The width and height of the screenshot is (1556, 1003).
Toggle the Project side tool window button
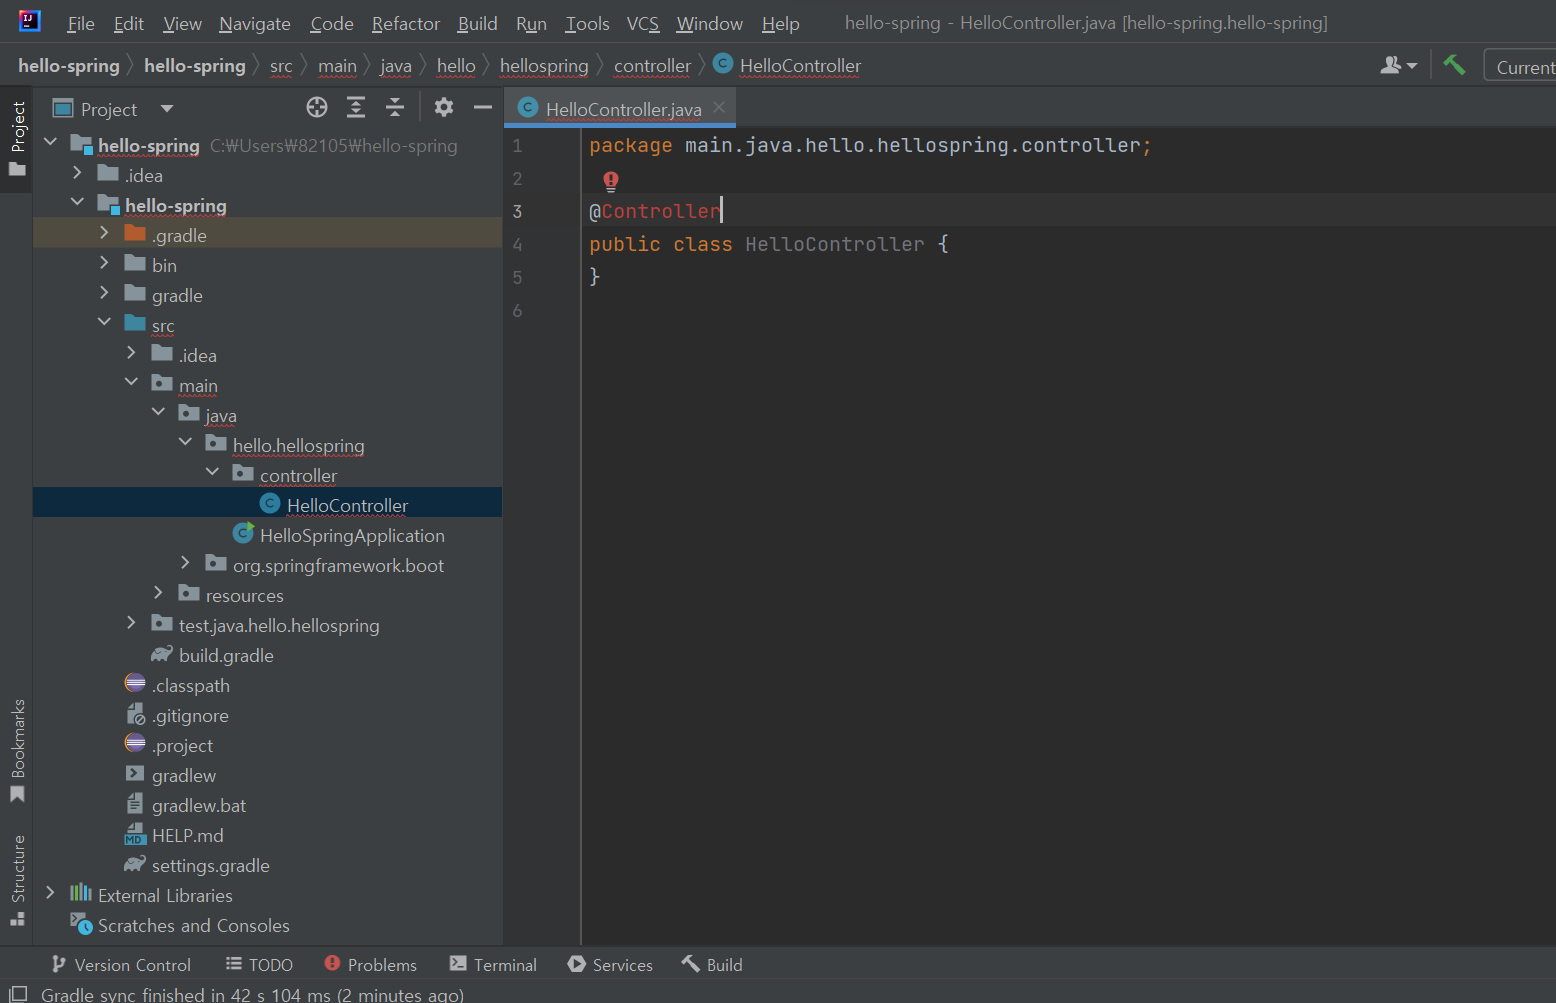[17, 139]
